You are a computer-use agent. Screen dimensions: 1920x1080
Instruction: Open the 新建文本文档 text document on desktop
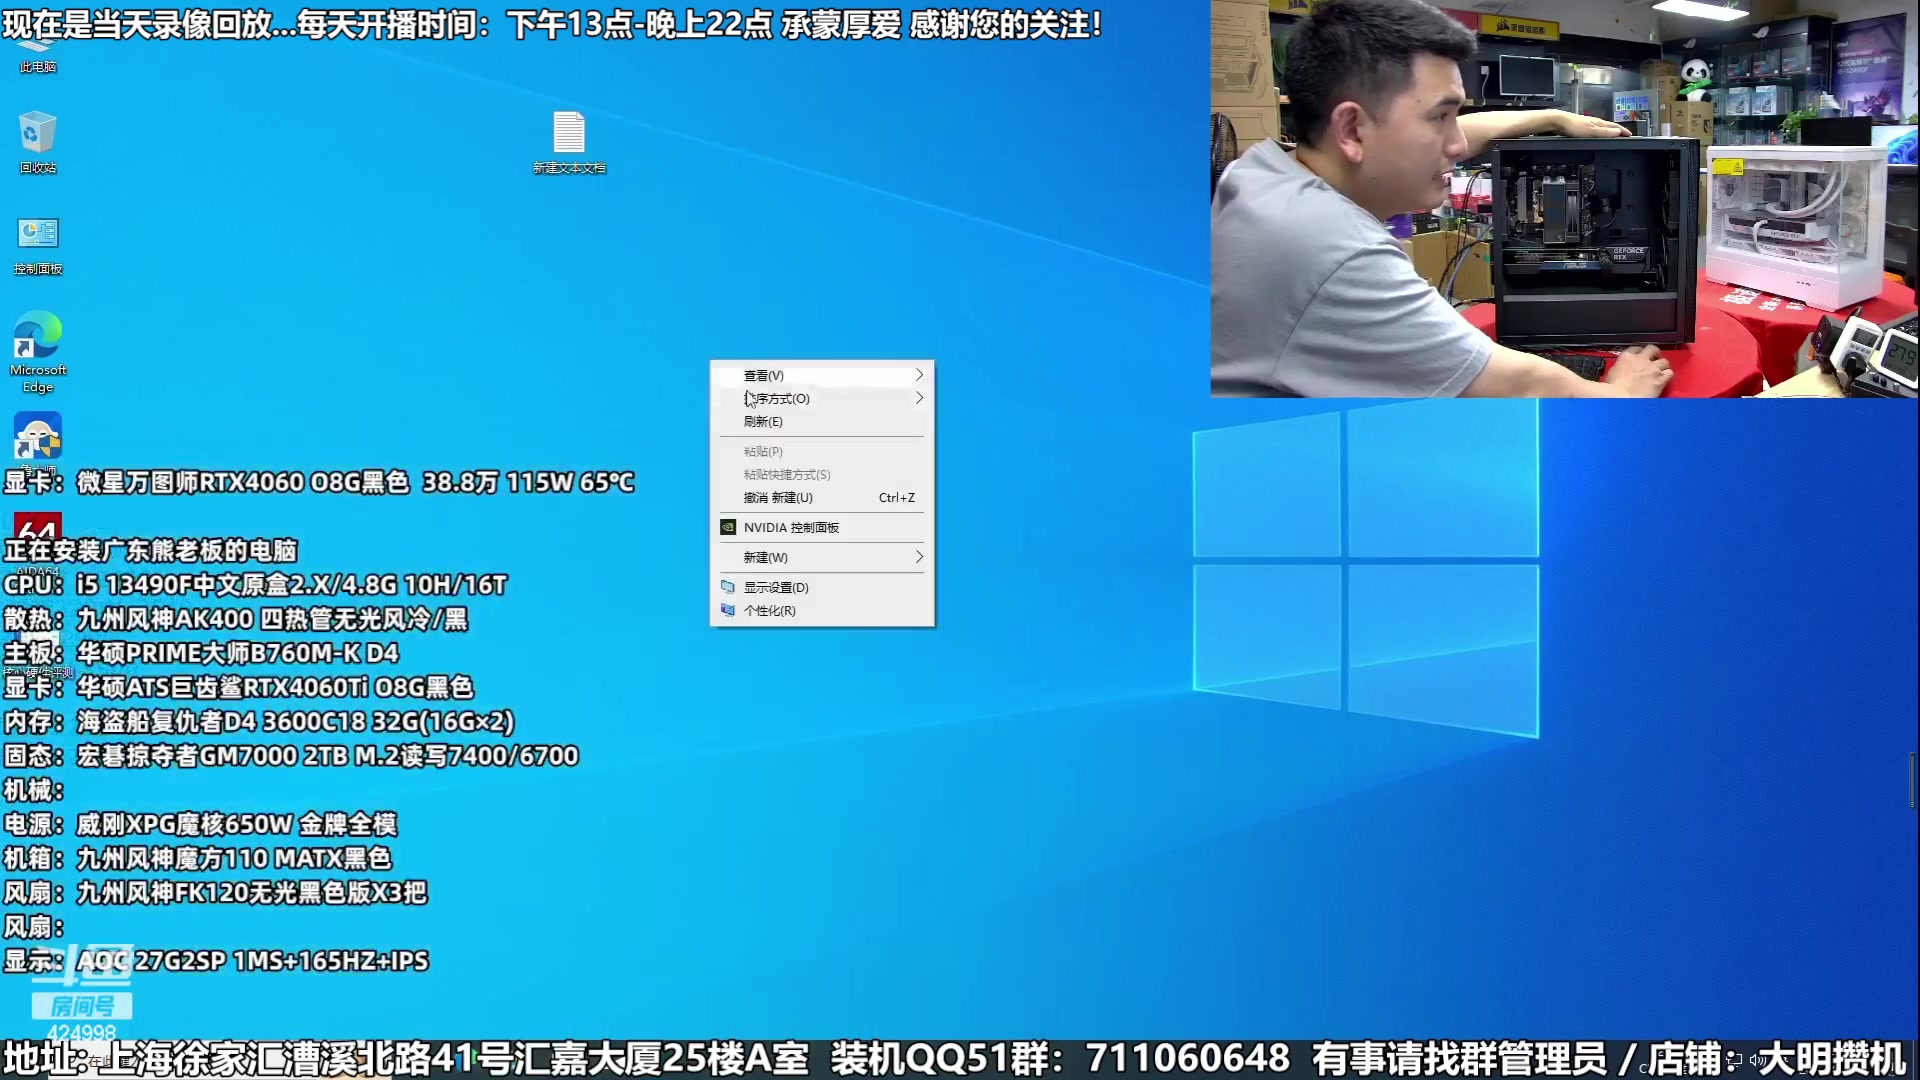[x=569, y=135]
